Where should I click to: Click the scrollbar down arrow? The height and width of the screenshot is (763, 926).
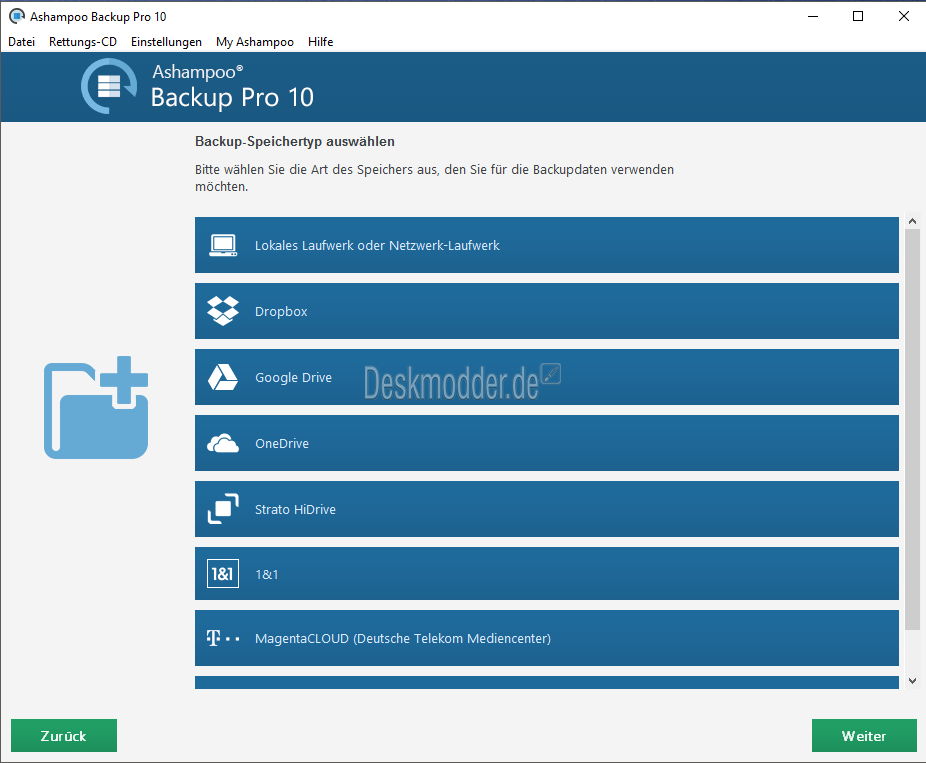(912, 681)
